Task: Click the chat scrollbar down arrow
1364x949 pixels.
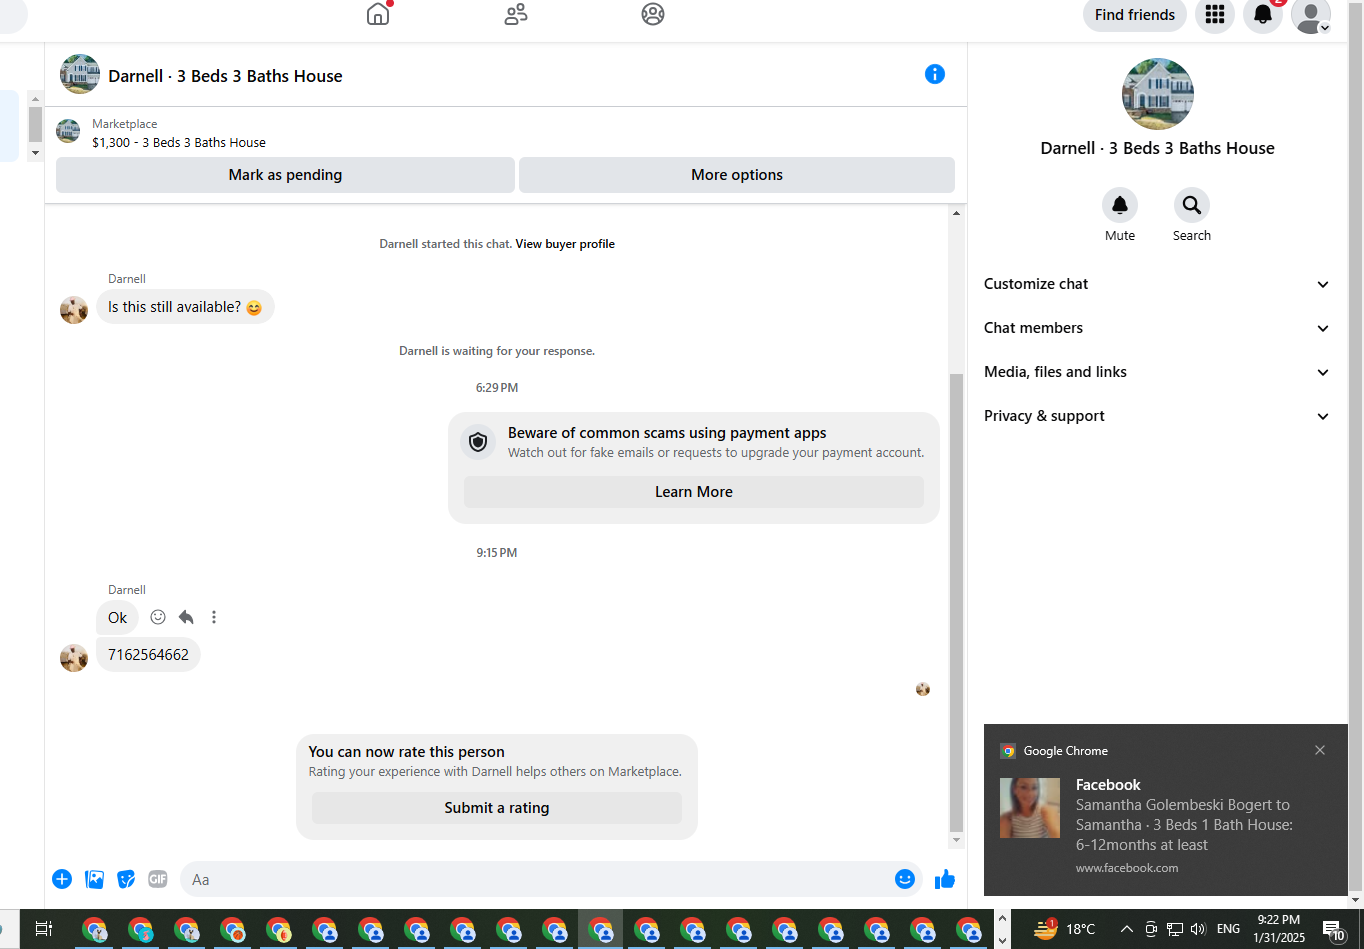Action: point(956,840)
